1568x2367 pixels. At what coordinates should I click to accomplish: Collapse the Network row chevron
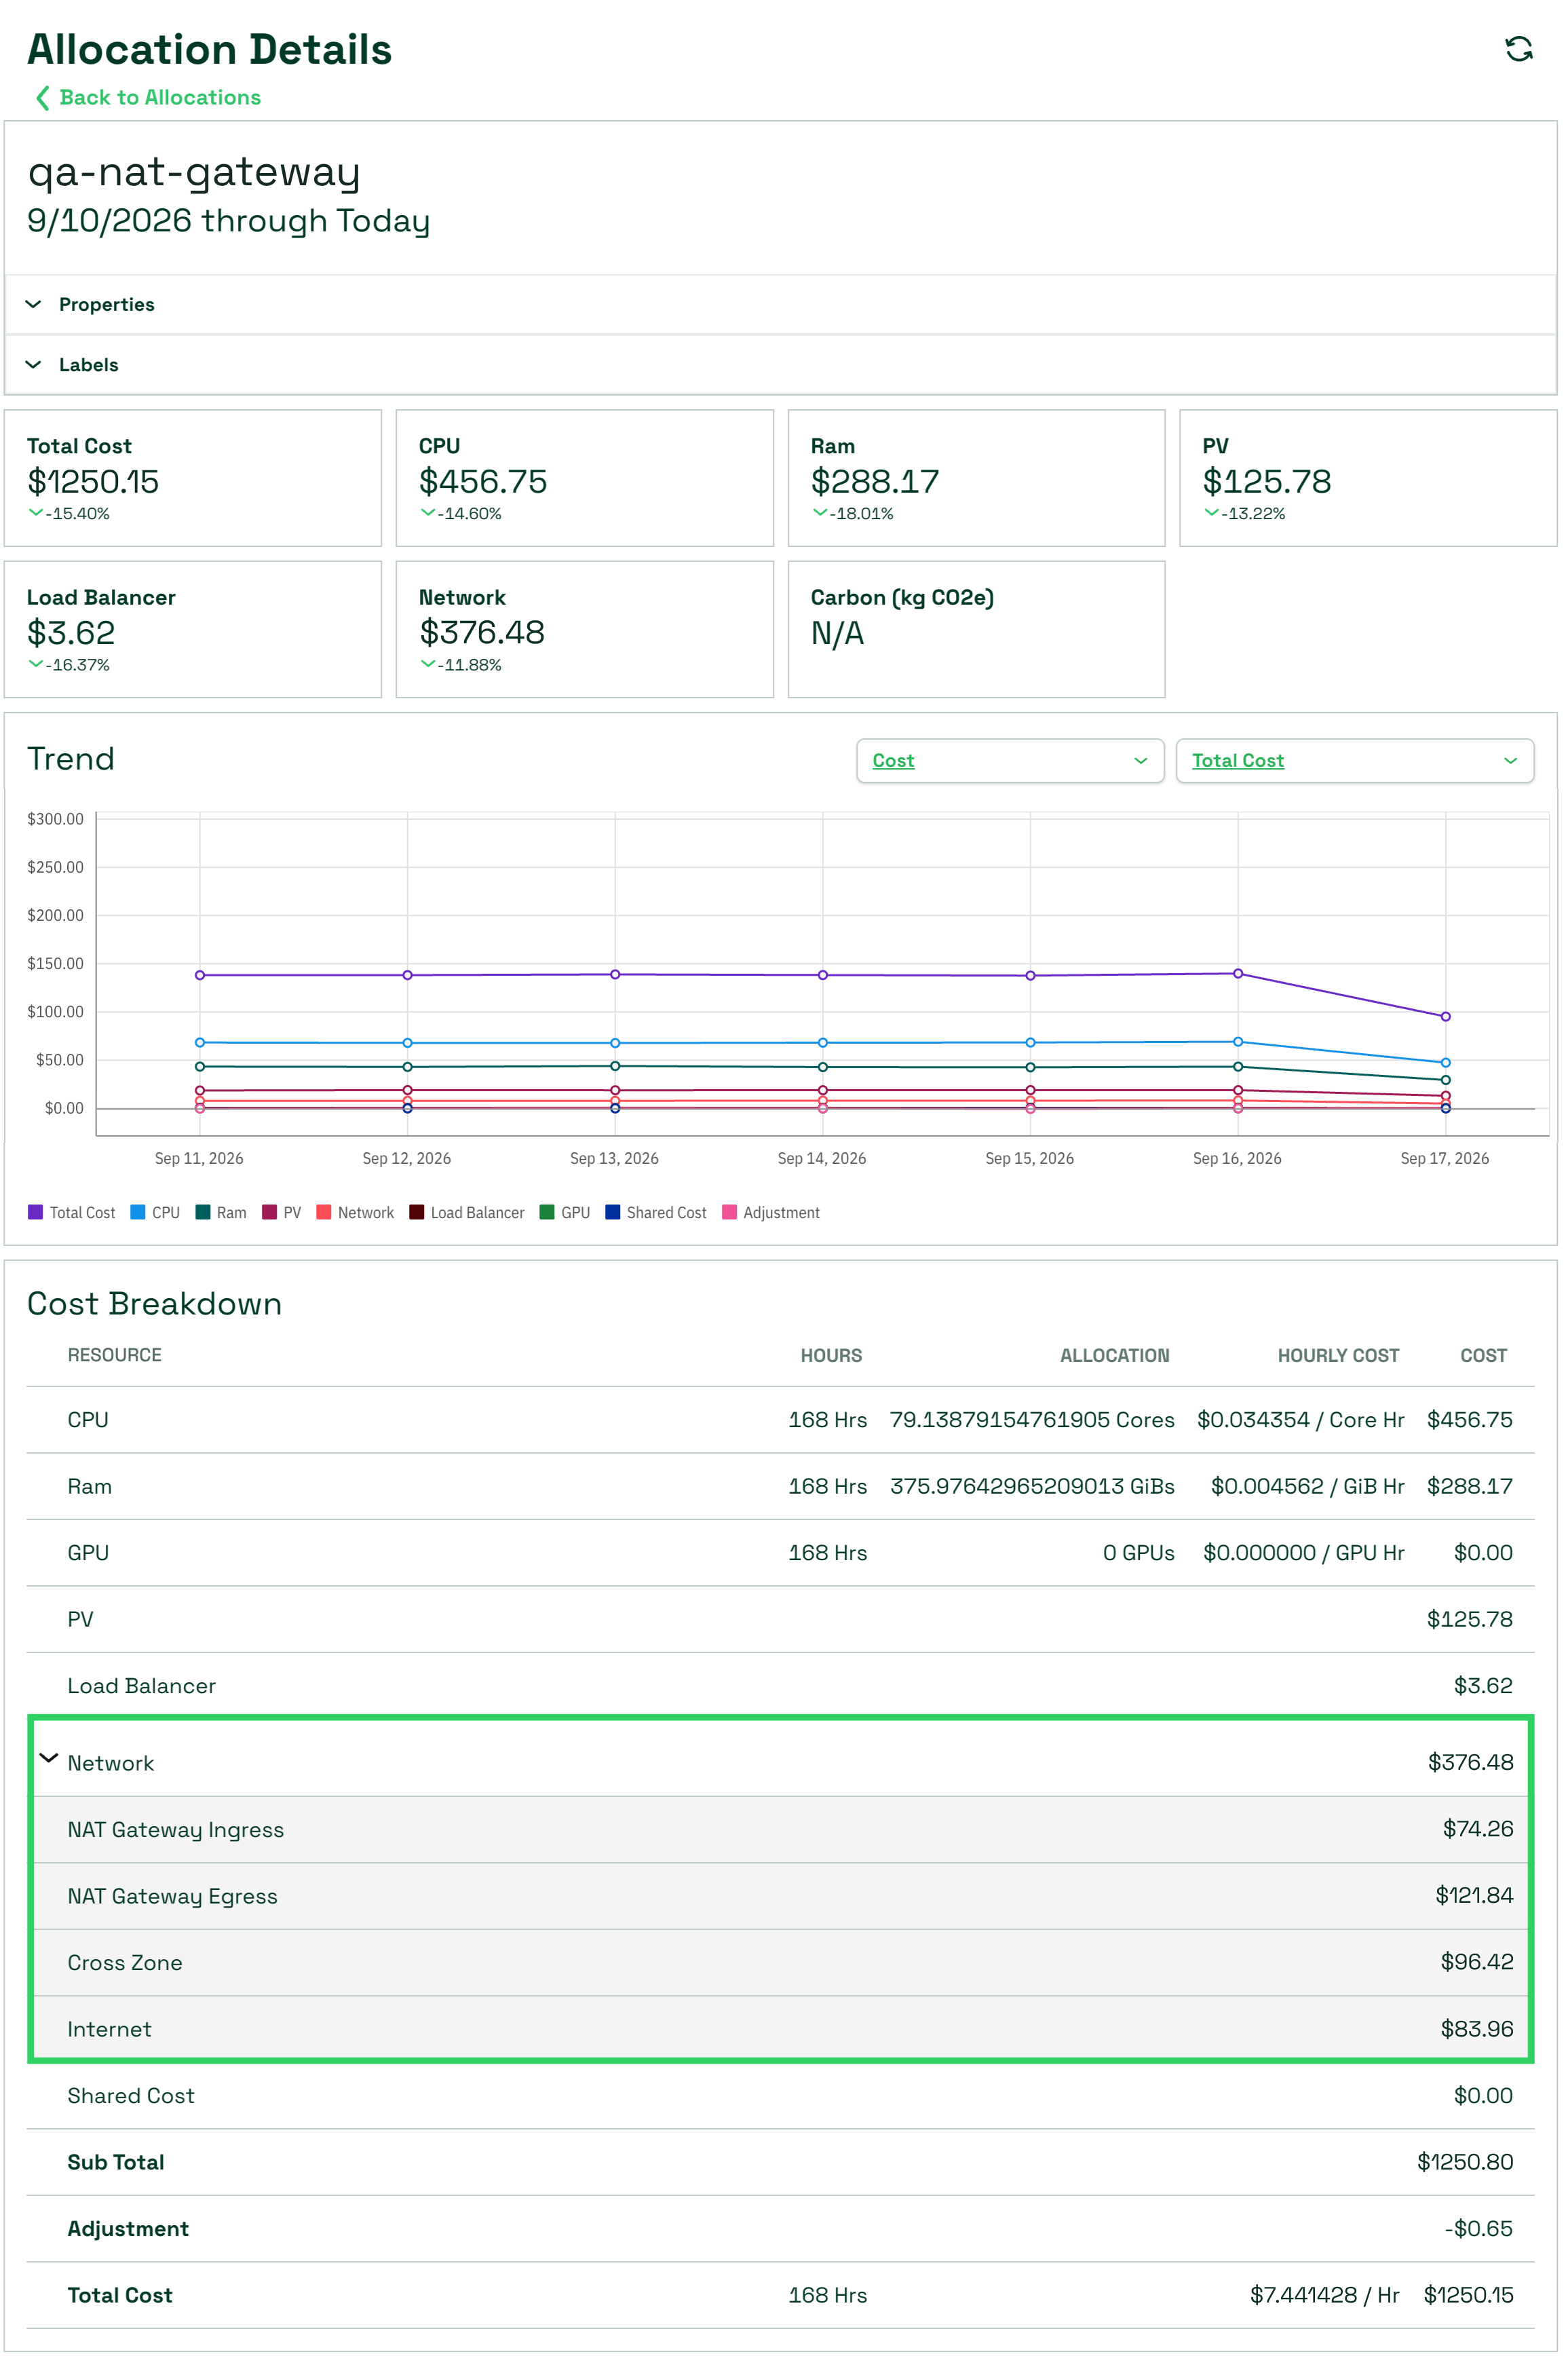pos(48,1758)
